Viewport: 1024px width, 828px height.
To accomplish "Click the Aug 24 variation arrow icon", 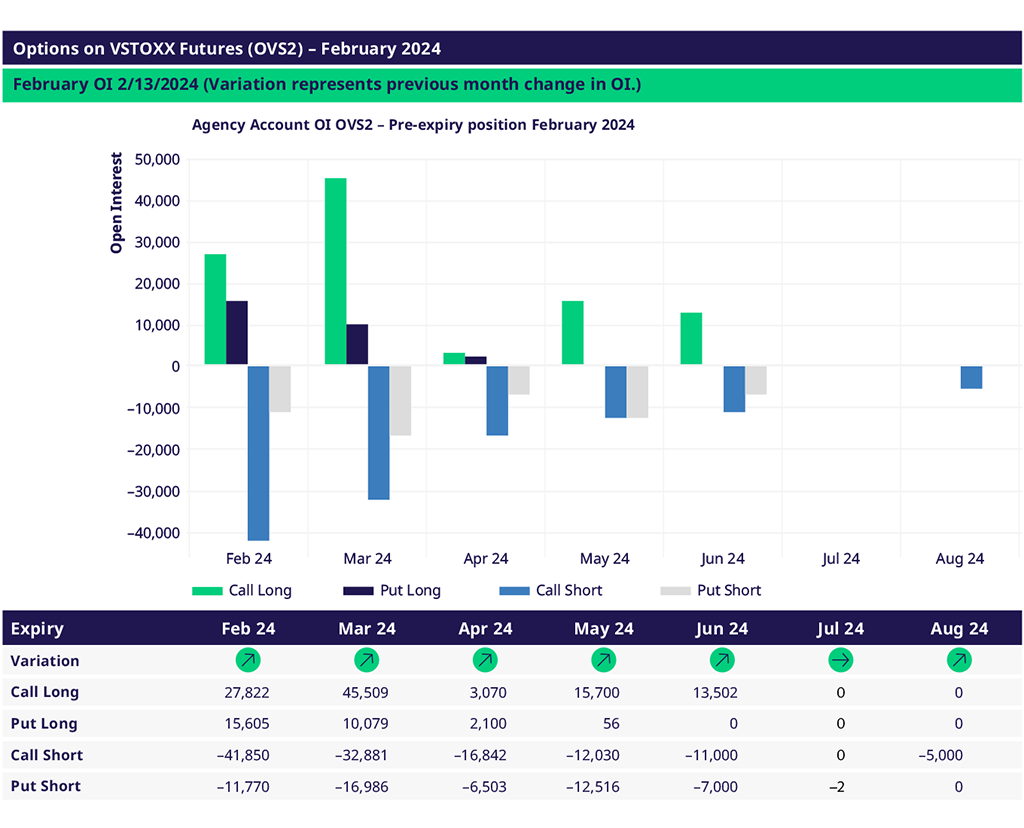I will click(959, 660).
